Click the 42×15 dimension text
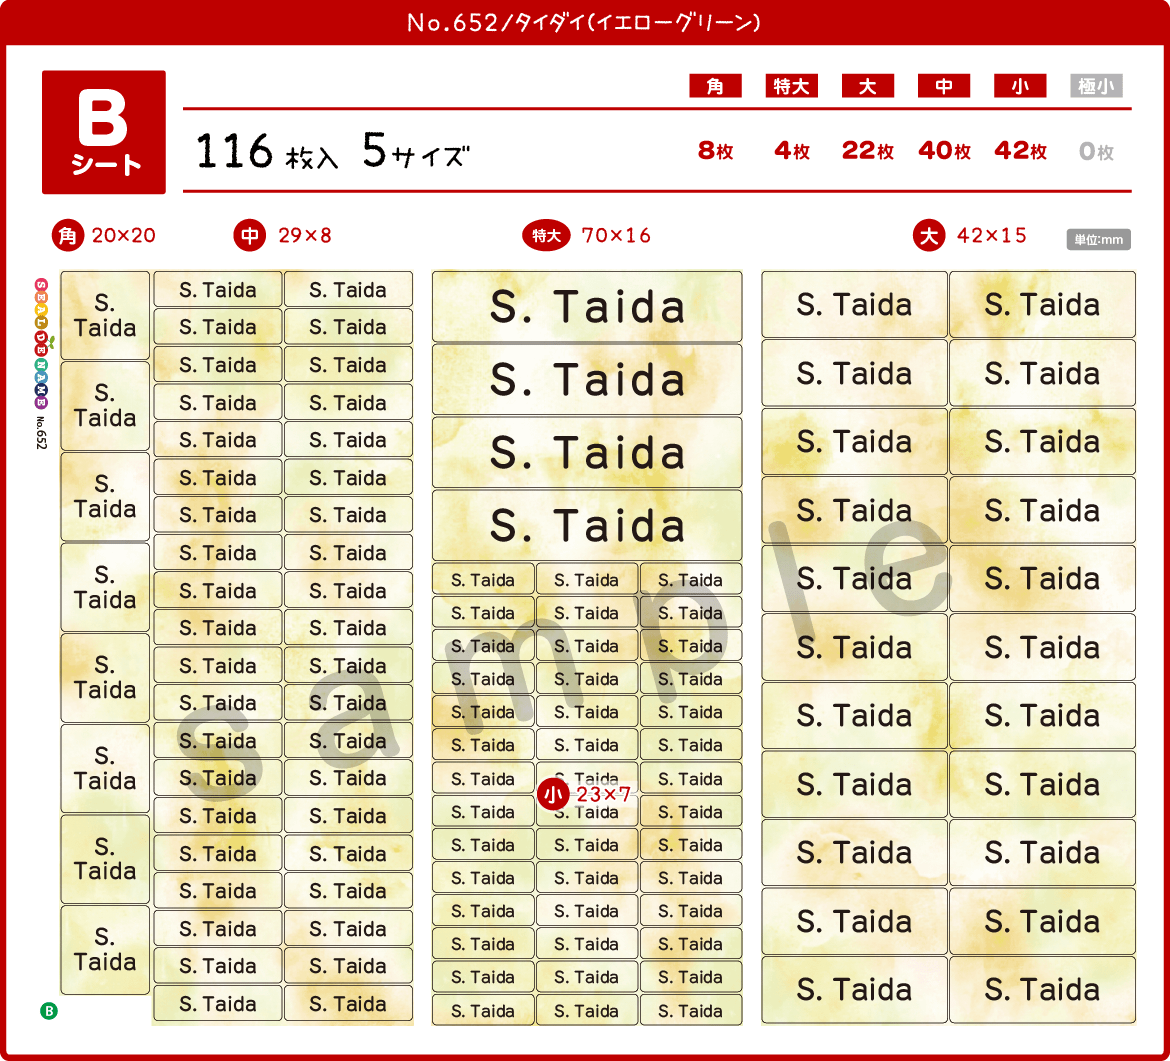 click(992, 236)
